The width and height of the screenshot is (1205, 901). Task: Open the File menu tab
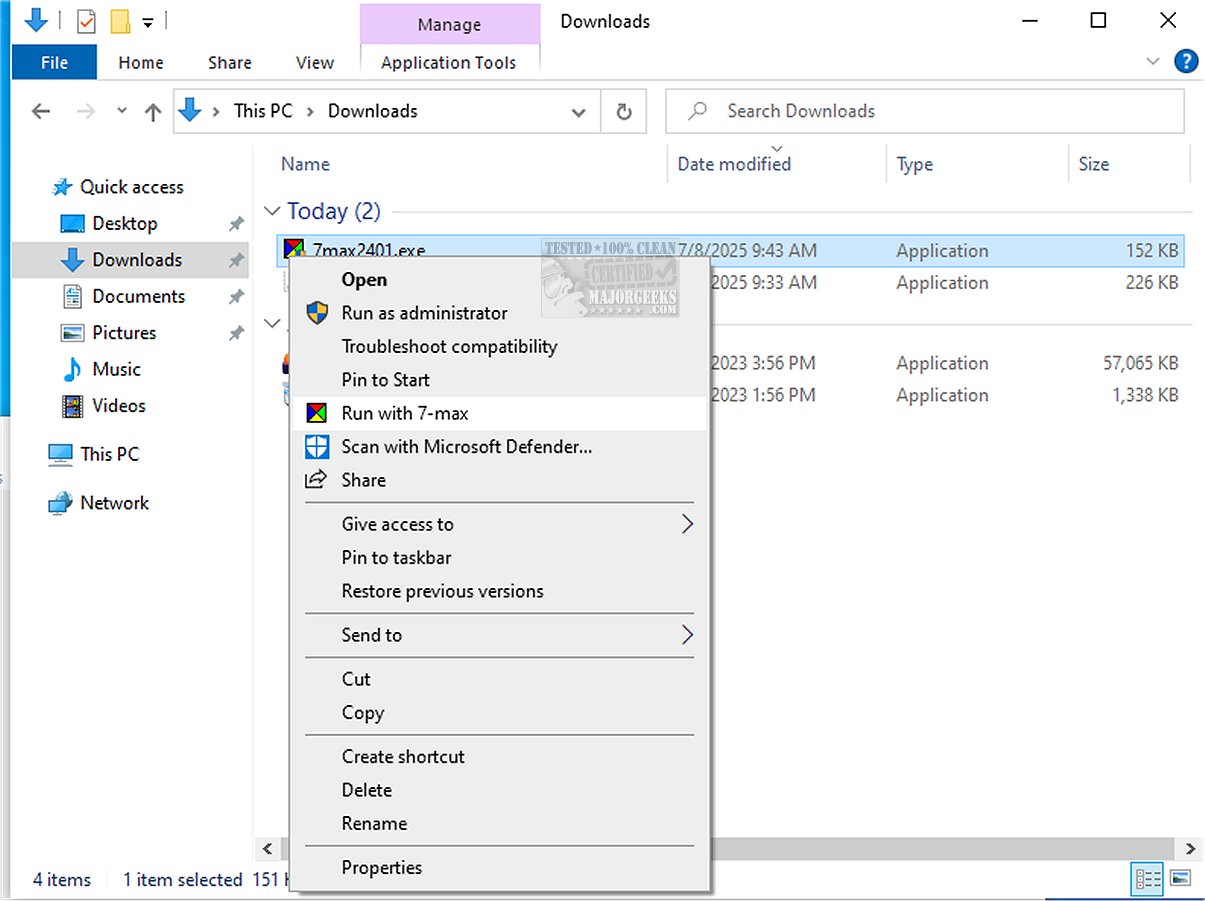[54, 62]
